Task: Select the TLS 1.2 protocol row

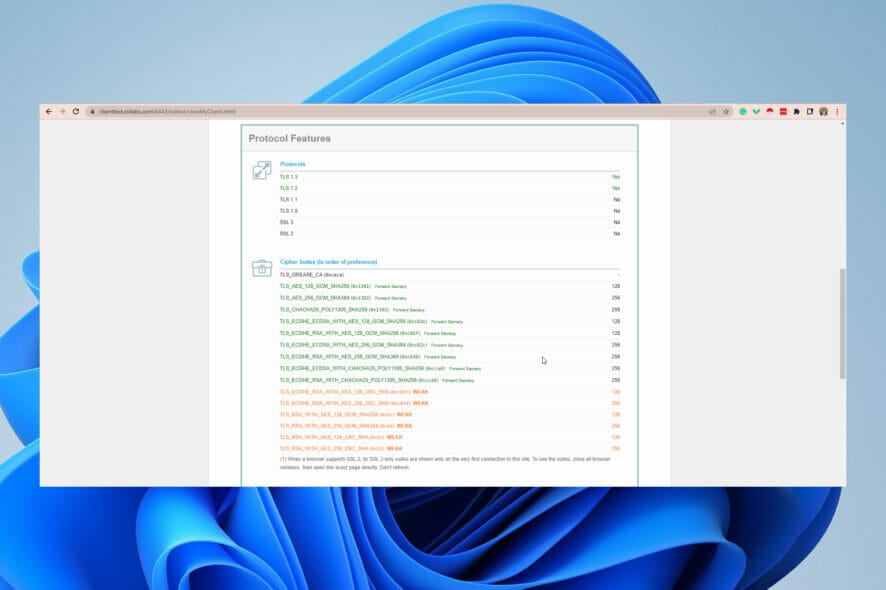Action: (450, 188)
